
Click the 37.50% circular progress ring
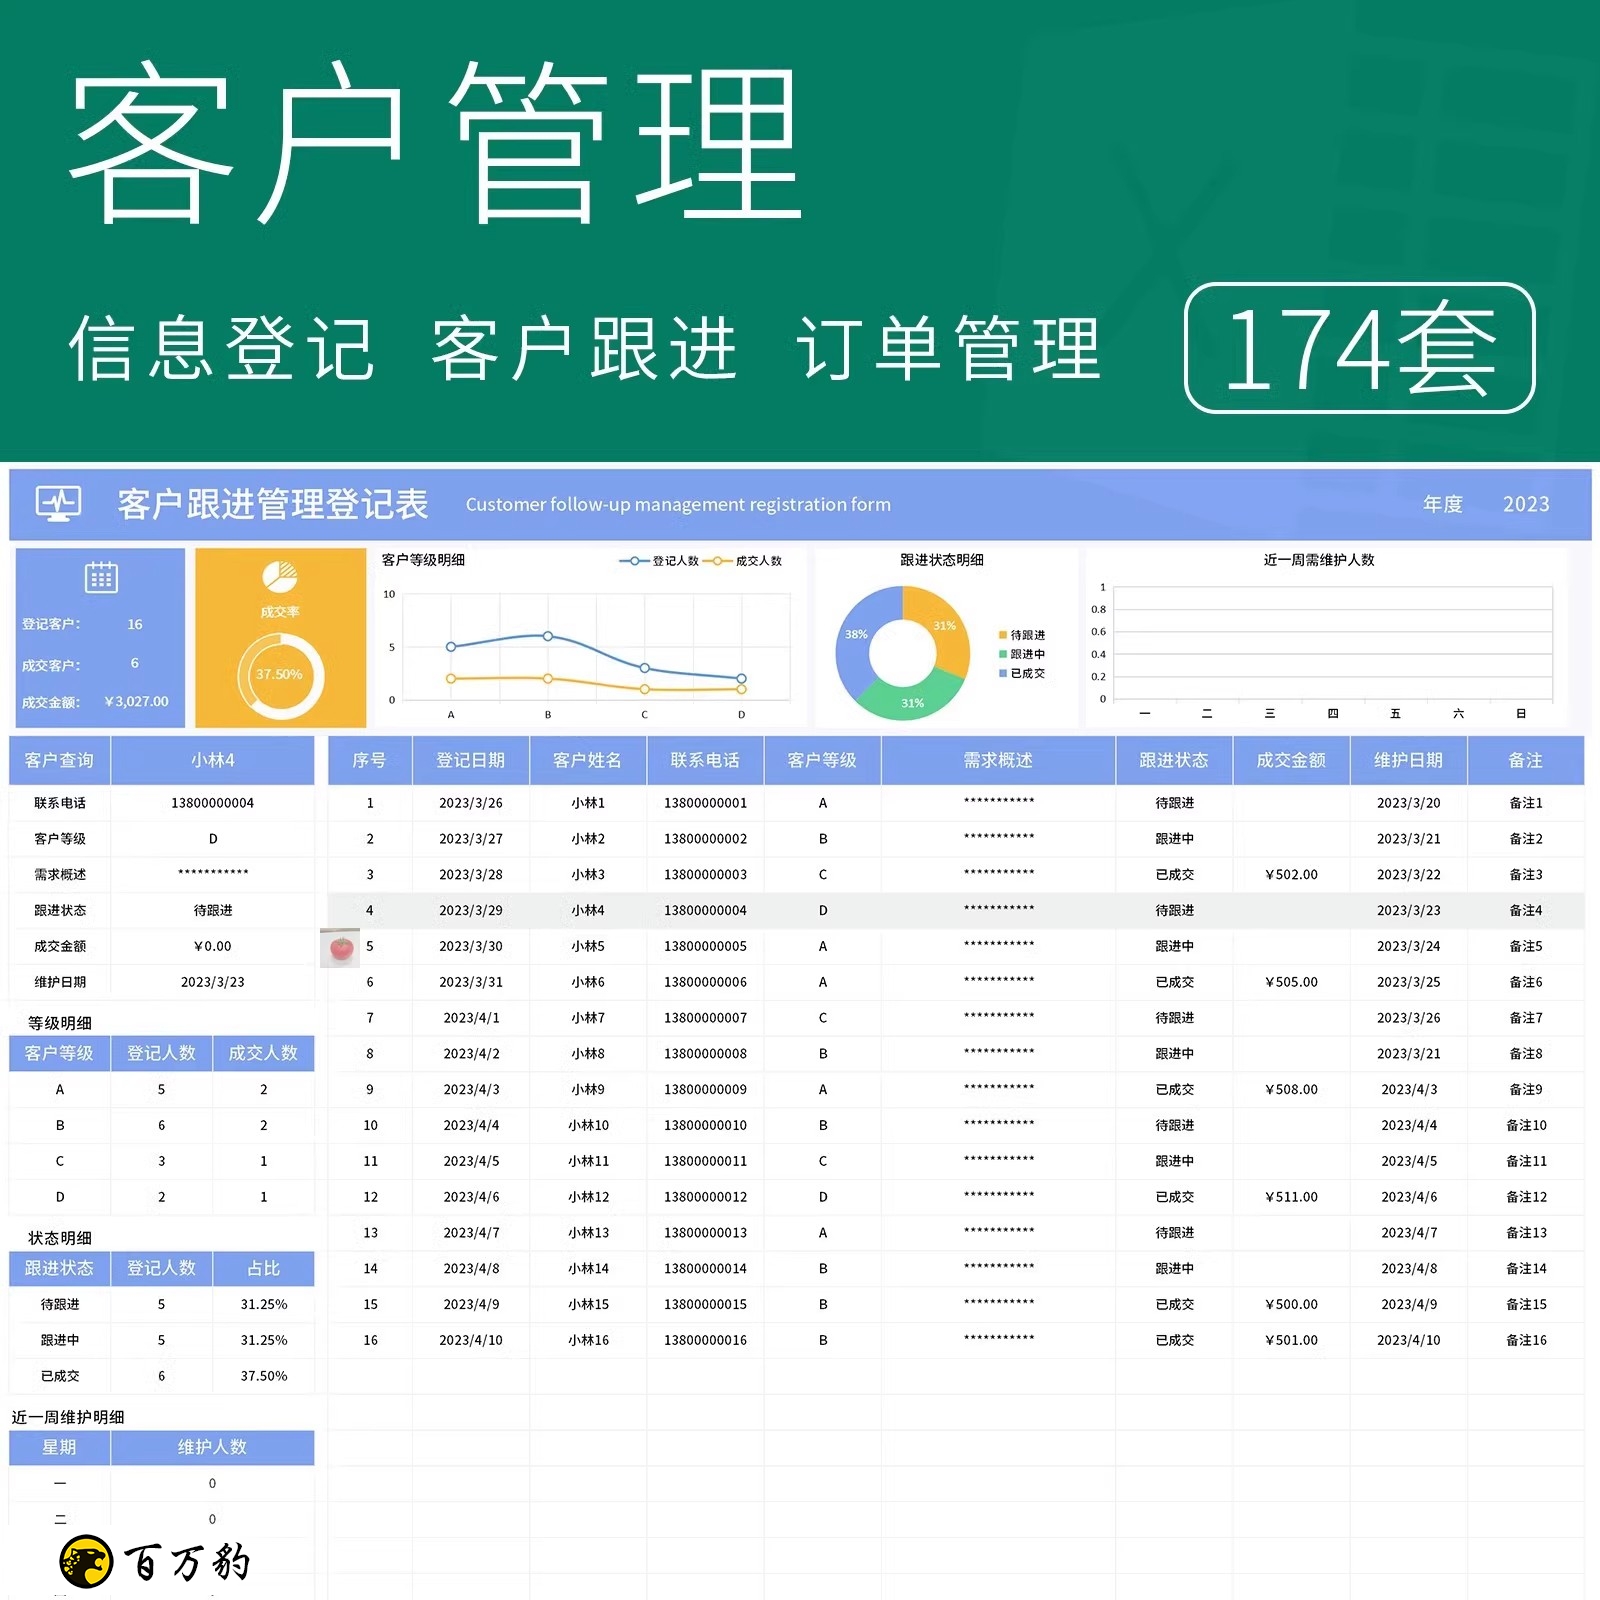280,675
